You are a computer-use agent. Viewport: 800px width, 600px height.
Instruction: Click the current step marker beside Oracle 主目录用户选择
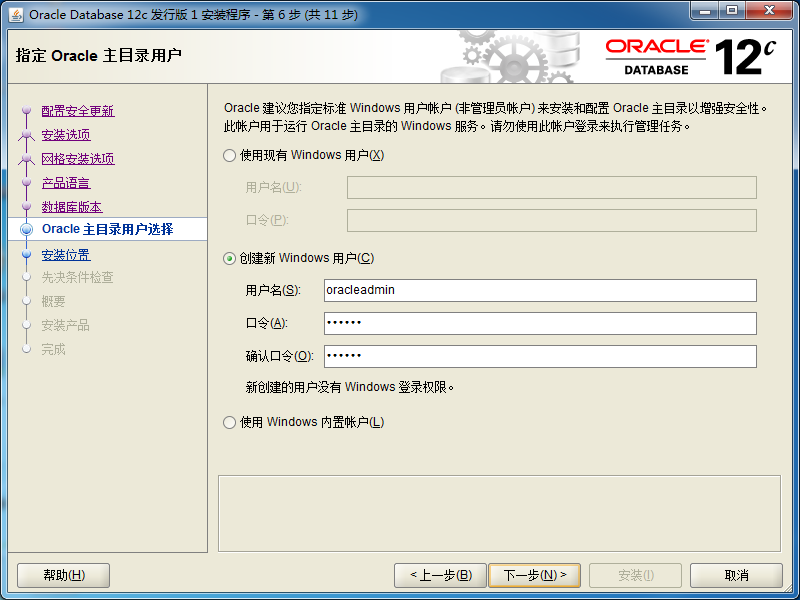click(x=27, y=230)
